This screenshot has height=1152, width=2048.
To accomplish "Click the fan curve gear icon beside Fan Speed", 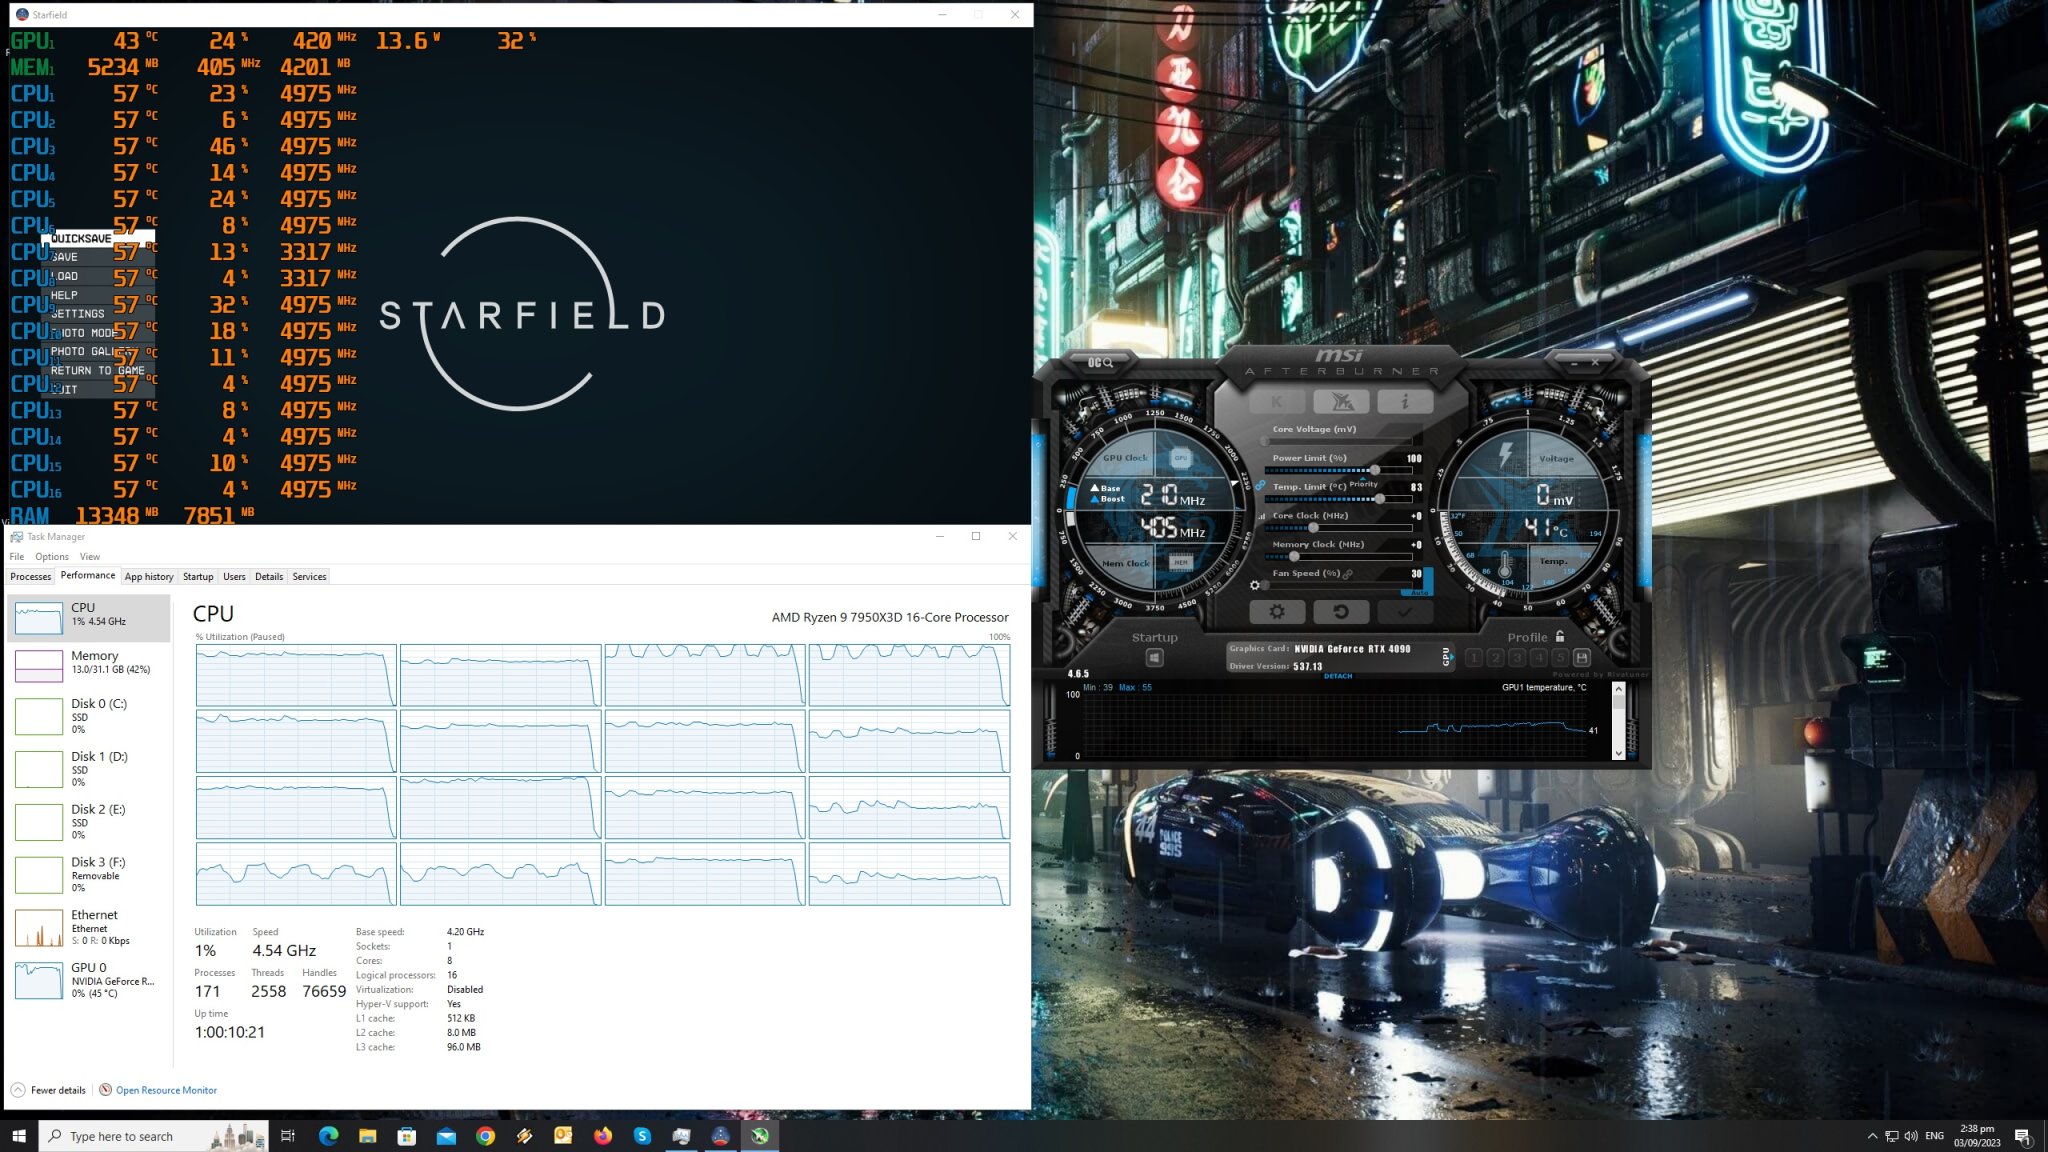I will click(x=1255, y=585).
